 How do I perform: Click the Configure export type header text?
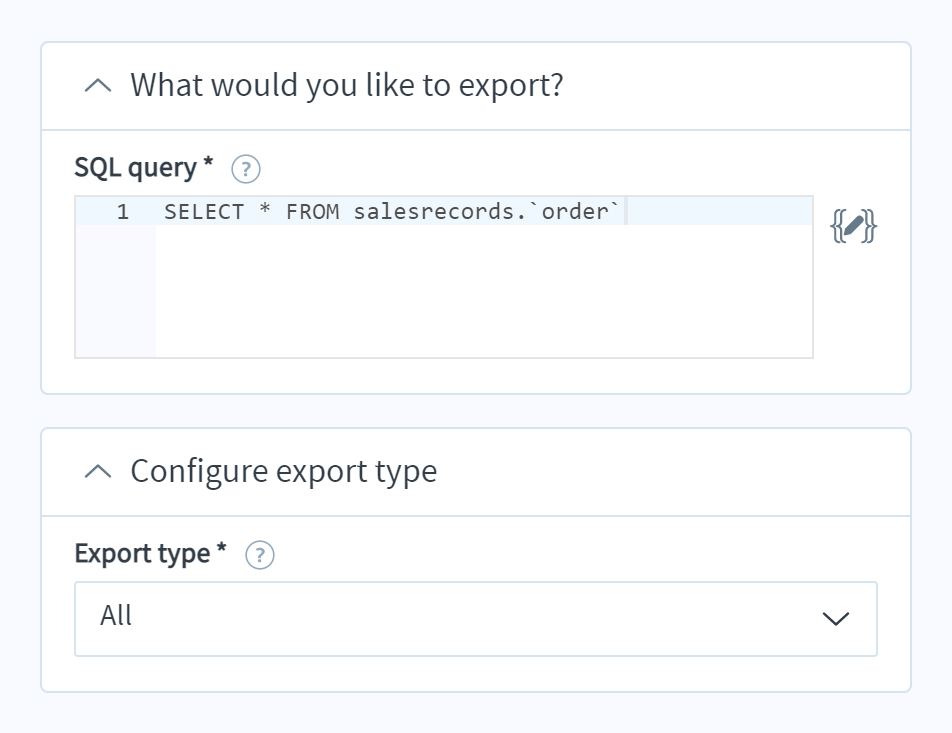[x=283, y=471]
